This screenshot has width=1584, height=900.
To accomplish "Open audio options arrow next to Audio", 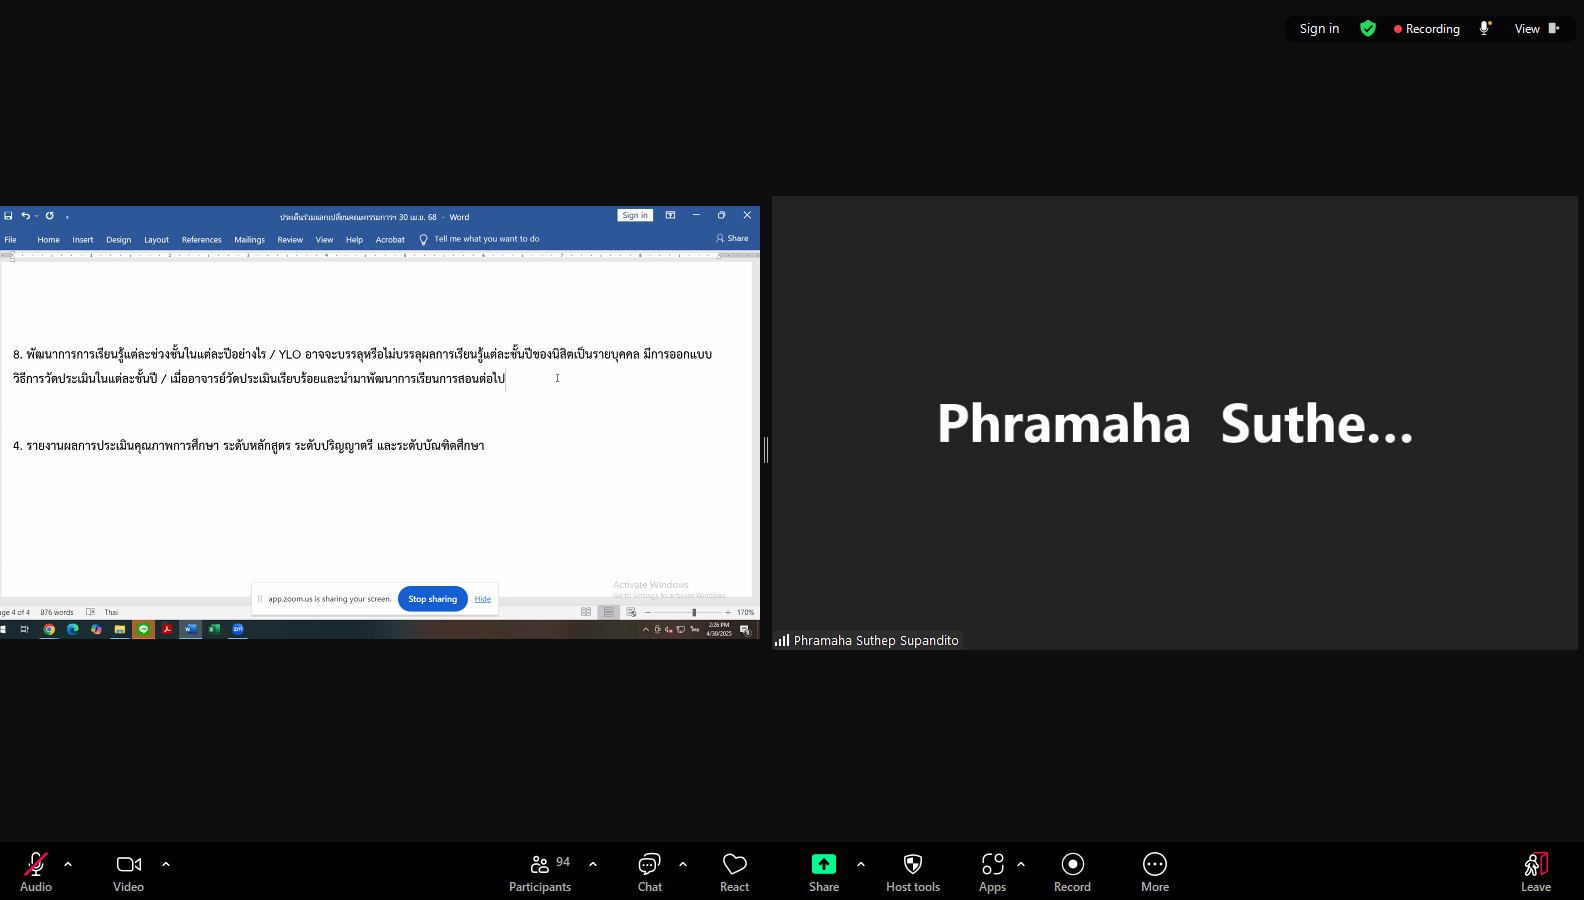I will tap(68, 864).
